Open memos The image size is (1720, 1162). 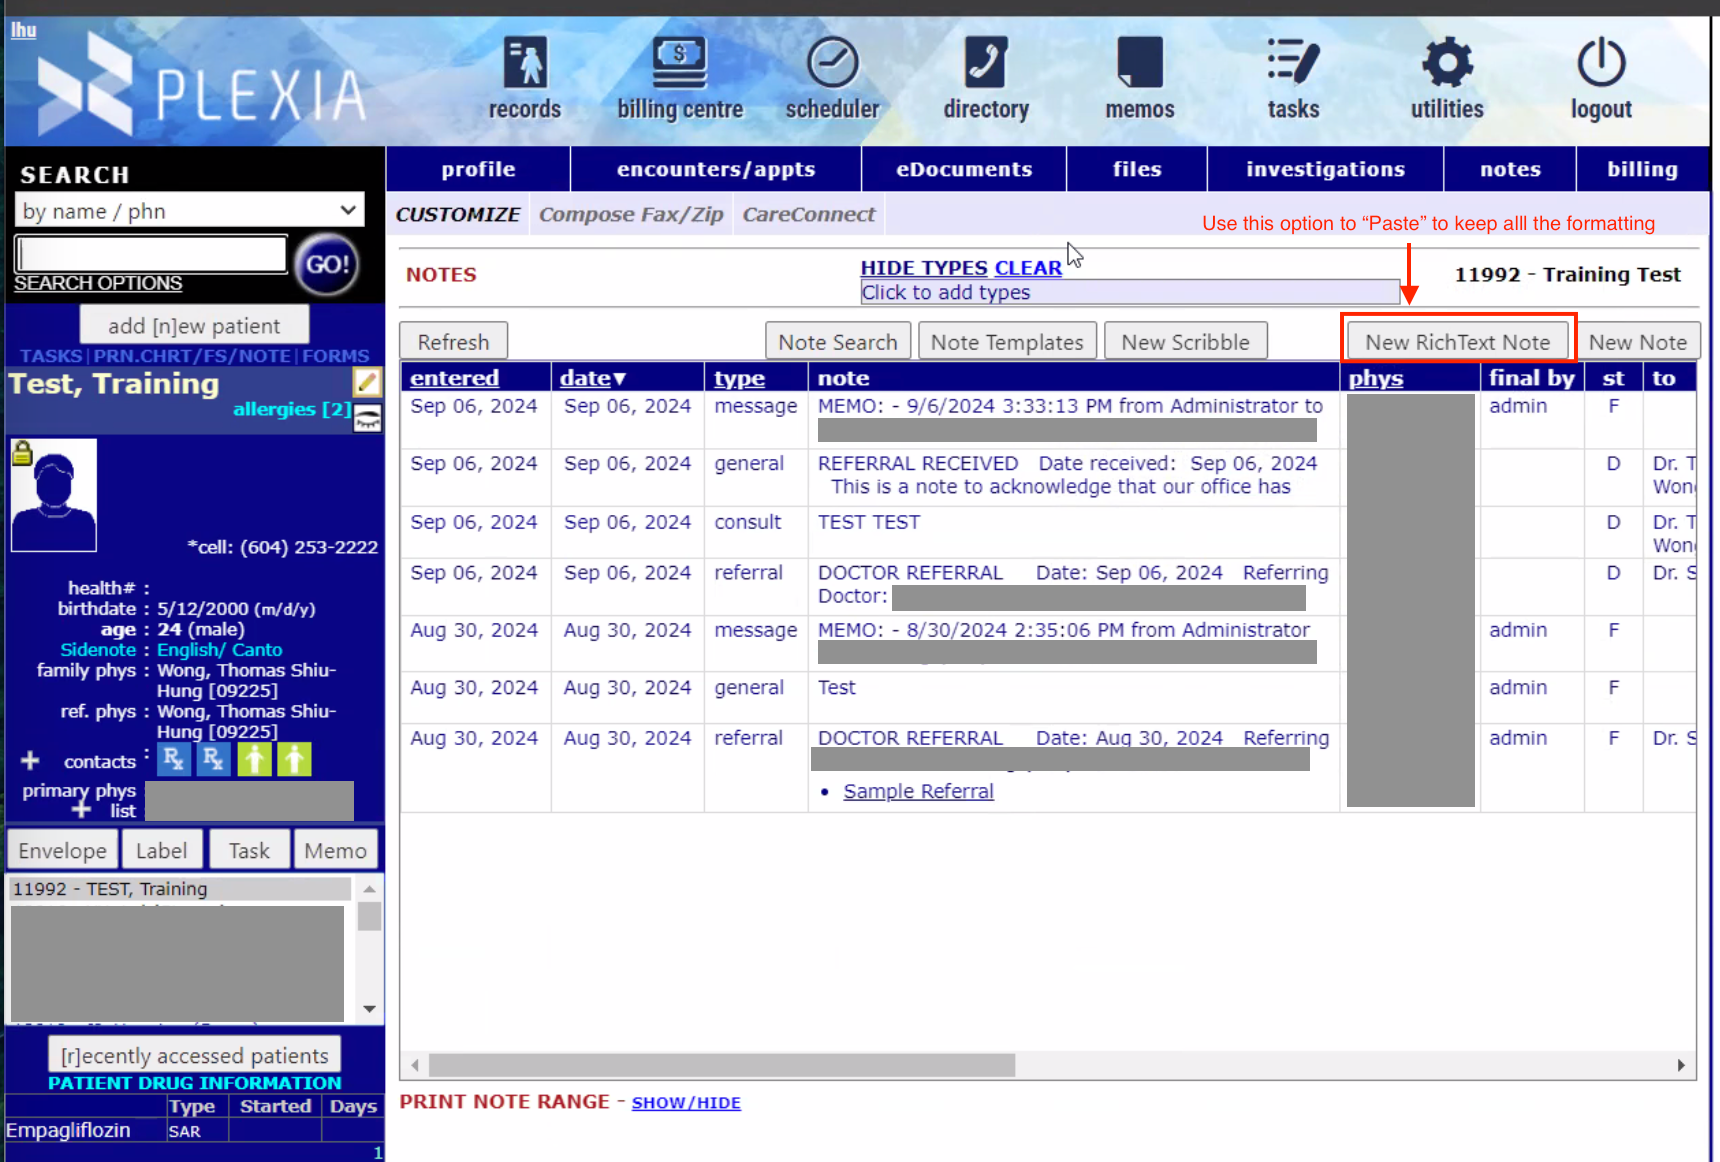pyautogui.click(x=1140, y=78)
